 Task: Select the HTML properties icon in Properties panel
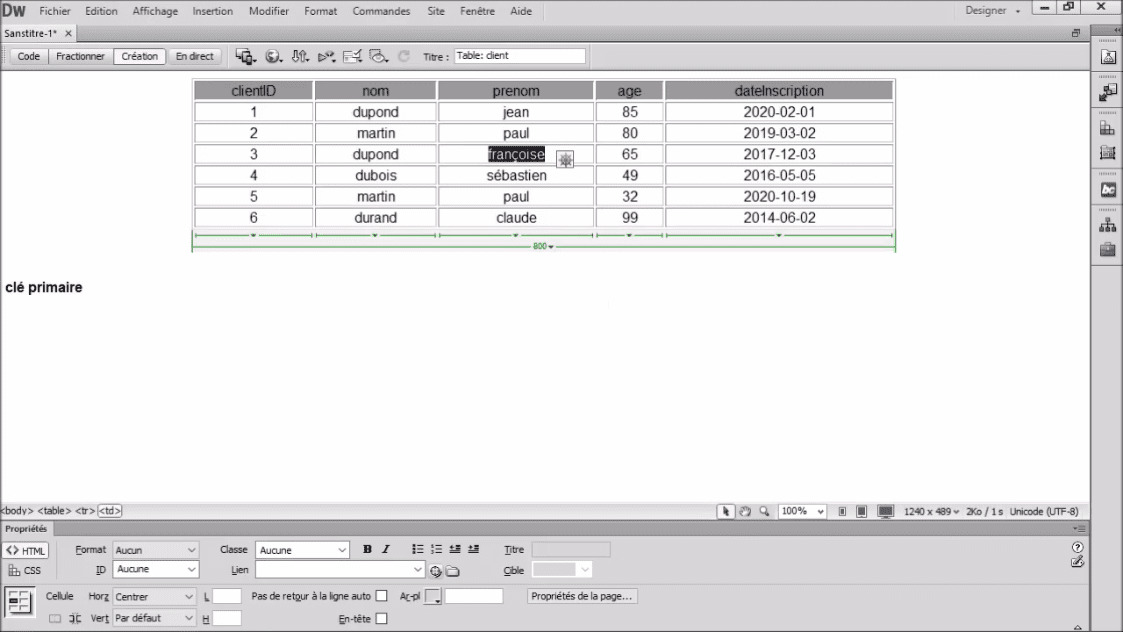[x=24, y=549]
